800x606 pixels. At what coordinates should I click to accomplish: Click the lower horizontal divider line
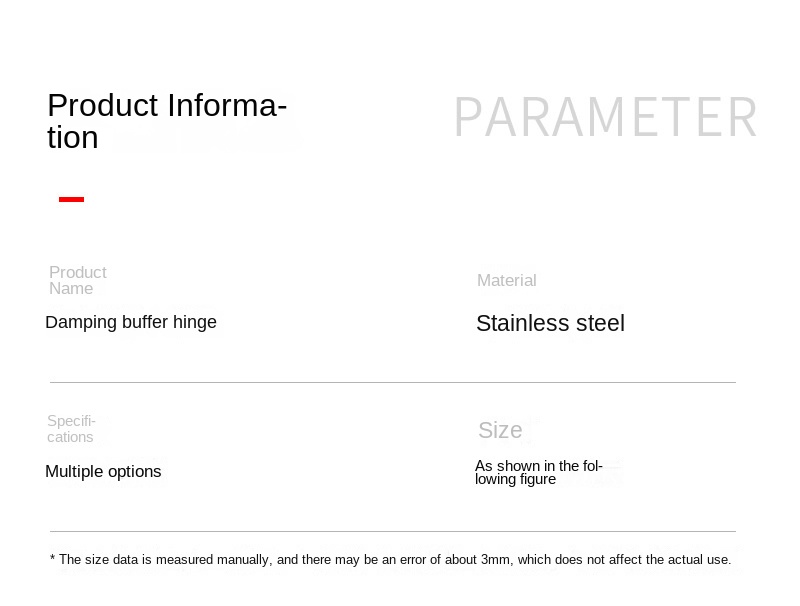pyautogui.click(x=392, y=531)
